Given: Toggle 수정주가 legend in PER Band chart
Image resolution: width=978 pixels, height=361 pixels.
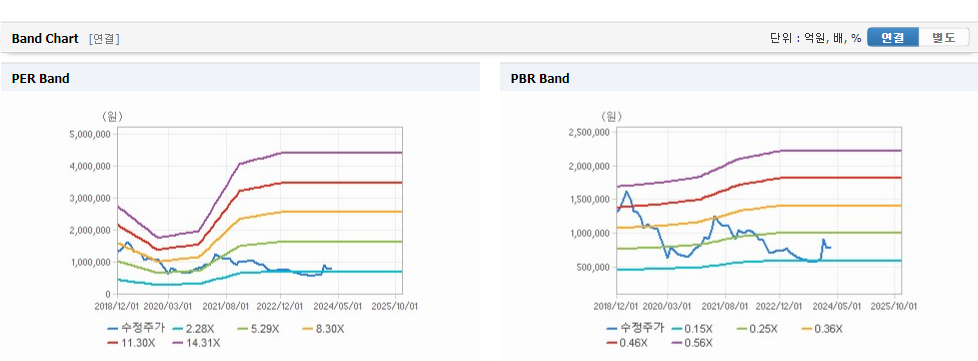Looking at the screenshot, I should [136, 329].
